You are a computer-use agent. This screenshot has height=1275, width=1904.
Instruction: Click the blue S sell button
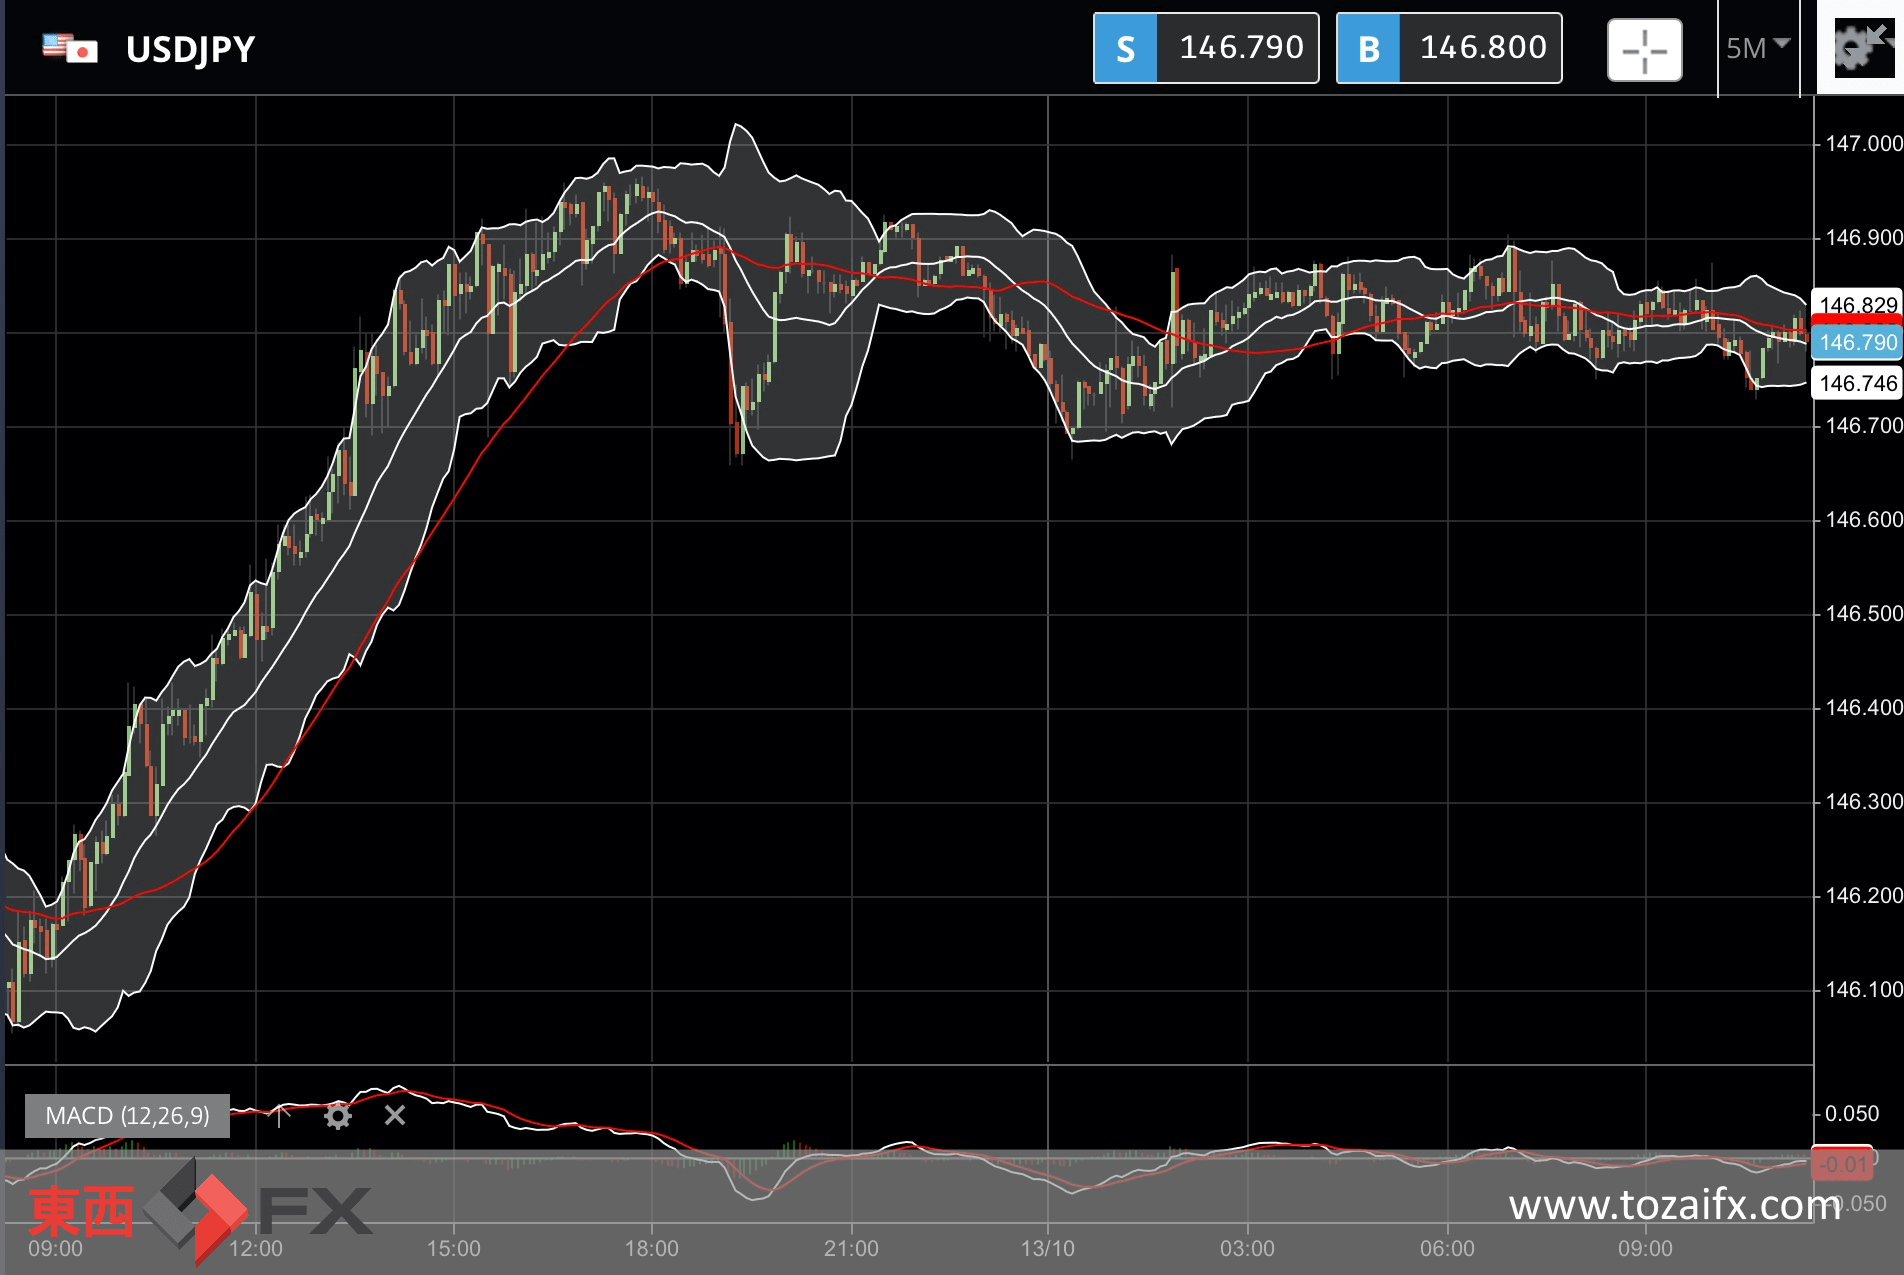click(1125, 48)
